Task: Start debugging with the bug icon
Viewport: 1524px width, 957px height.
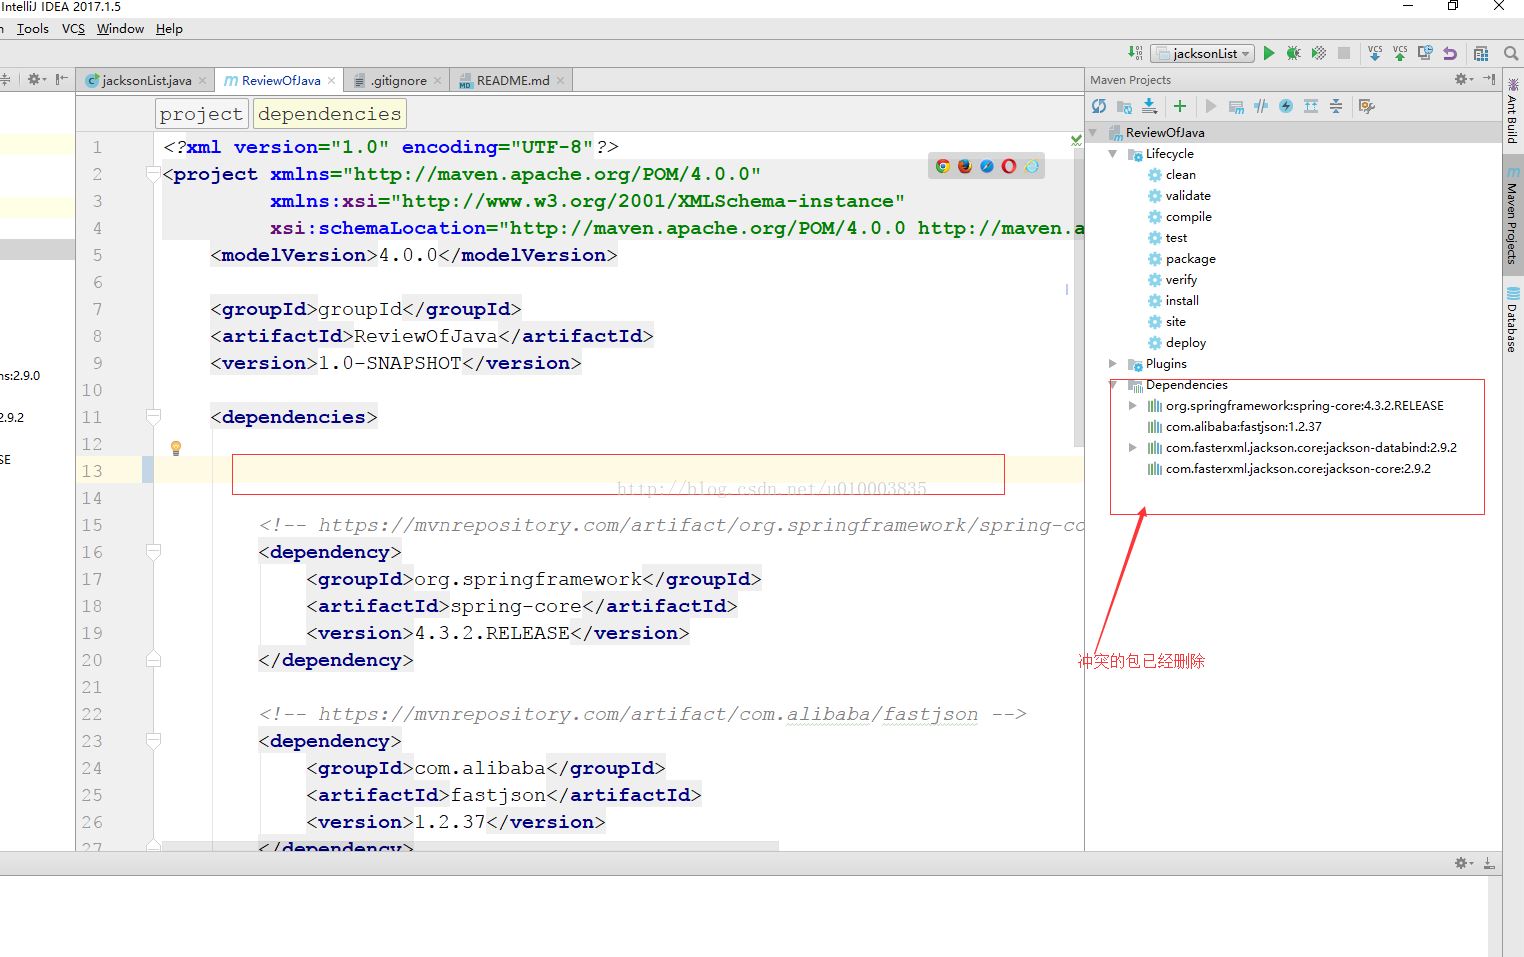Action: [1294, 53]
